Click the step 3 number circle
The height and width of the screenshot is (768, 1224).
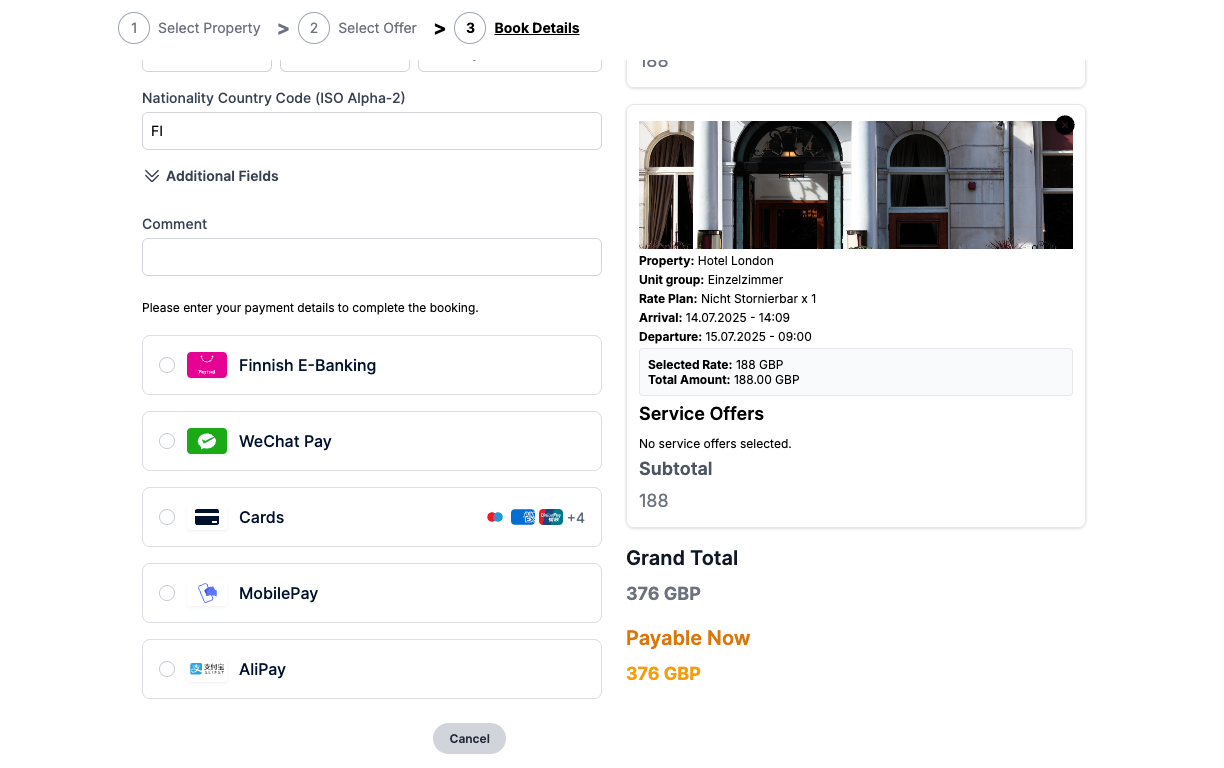(x=470, y=28)
